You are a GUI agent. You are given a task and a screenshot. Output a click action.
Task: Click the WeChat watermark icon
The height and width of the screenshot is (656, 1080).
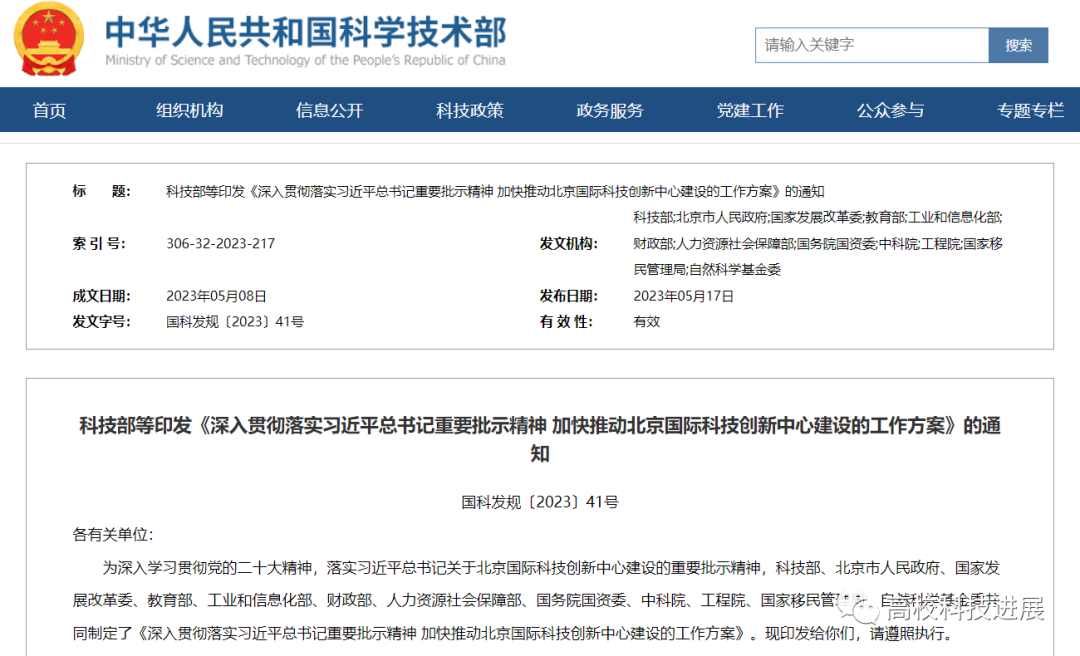pyautogui.click(x=861, y=609)
